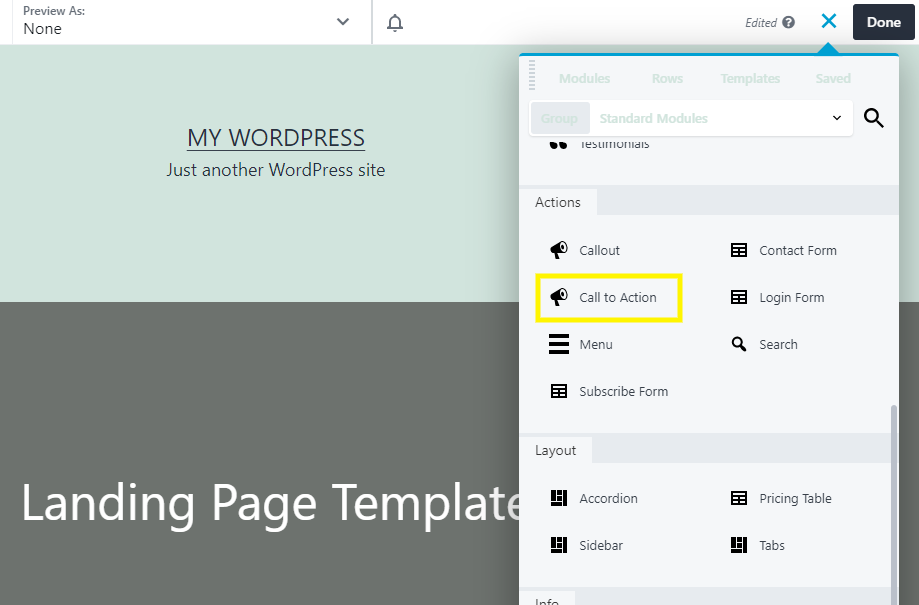Select the Call to Action module icon
The width and height of the screenshot is (919, 605).
(559, 297)
